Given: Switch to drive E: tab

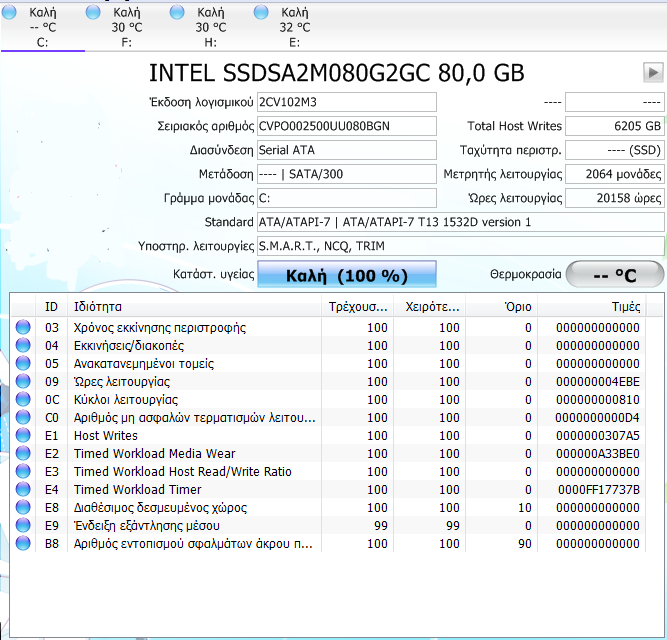Looking at the screenshot, I should tap(295, 27).
